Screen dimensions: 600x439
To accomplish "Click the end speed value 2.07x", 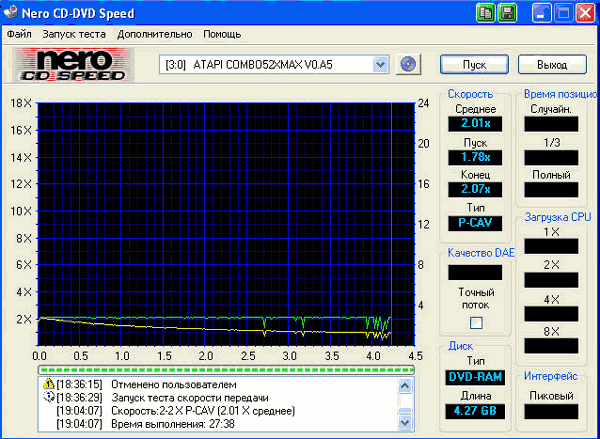I will click(475, 189).
